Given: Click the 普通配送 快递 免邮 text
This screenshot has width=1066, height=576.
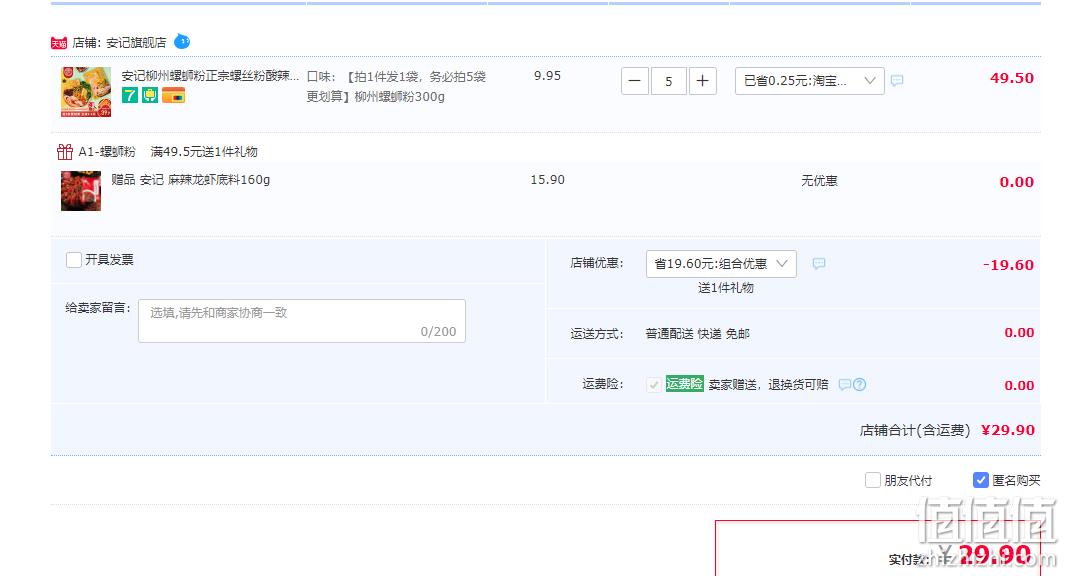Looking at the screenshot, I should tap(698, 333).
